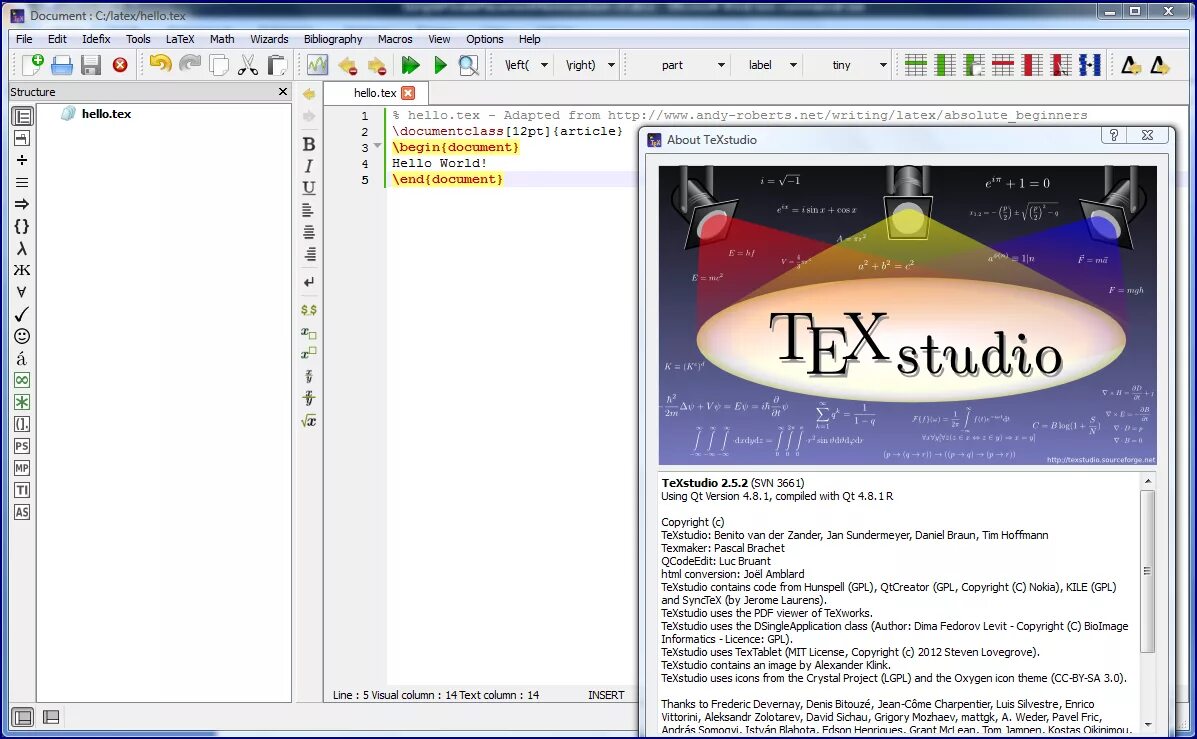Open the \right) delimiter dropdown
The image size is (1197, 739).
tap(611, 65)
